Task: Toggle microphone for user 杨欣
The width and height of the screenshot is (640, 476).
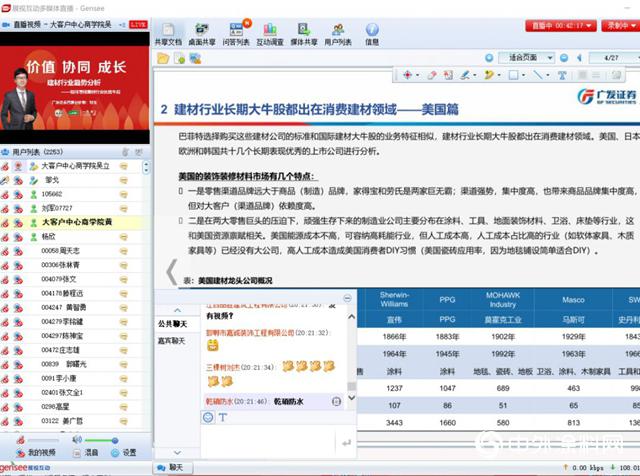Action: [x=4, y=237]
